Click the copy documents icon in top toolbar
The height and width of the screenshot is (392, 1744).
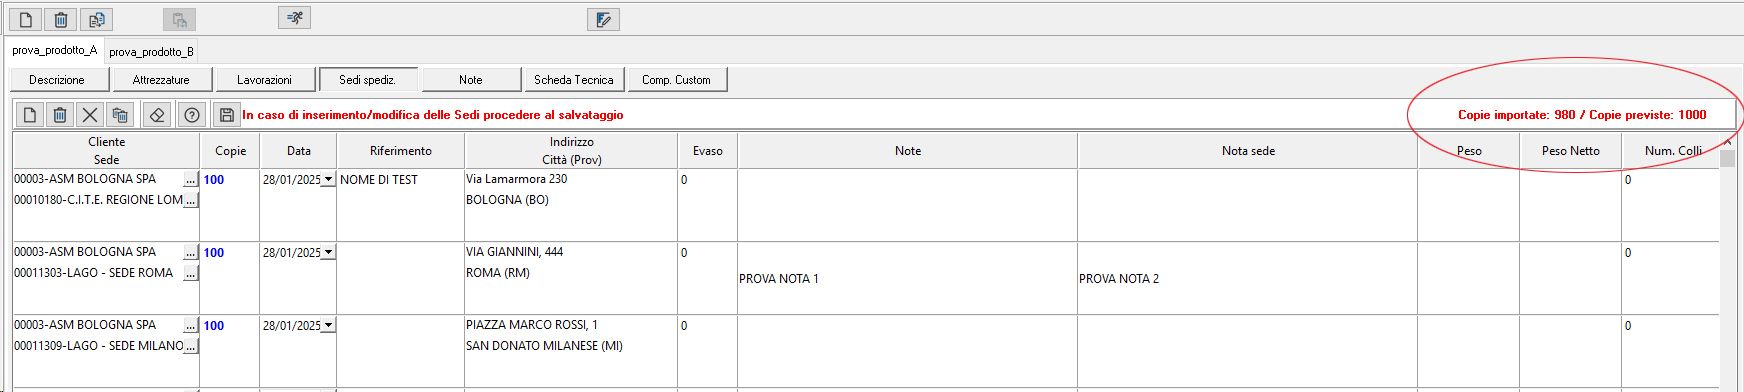tap(96, 19)
